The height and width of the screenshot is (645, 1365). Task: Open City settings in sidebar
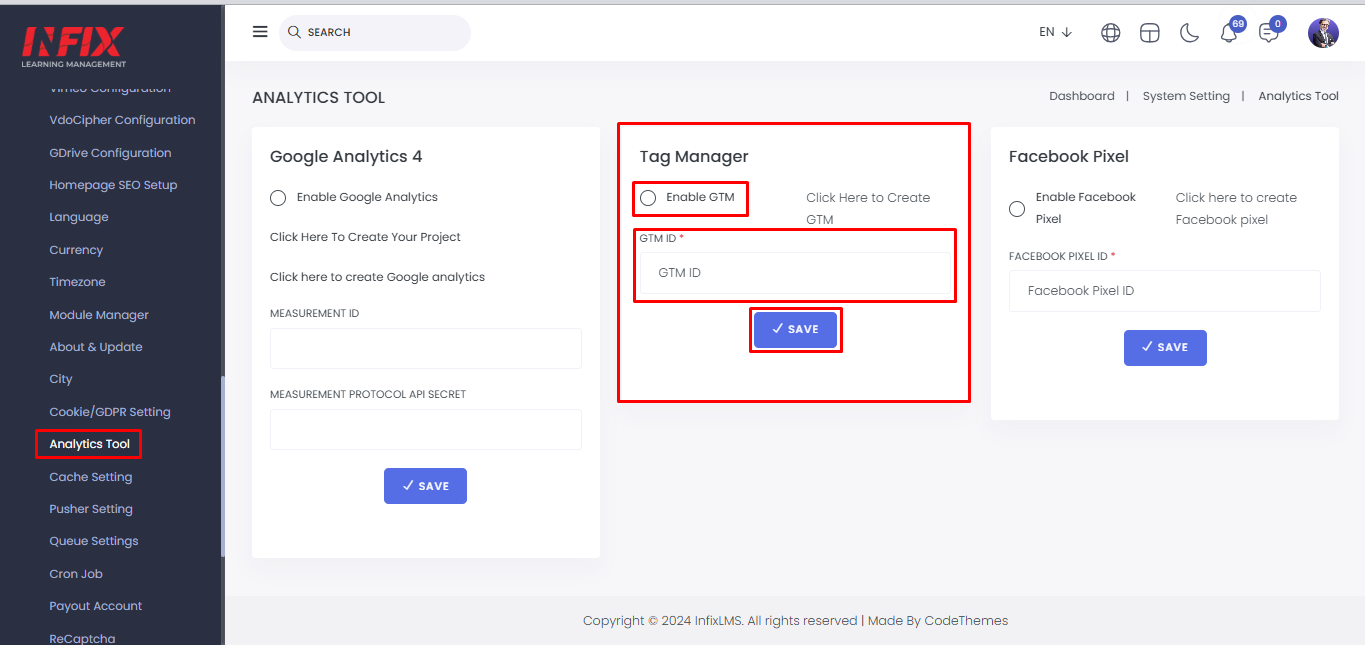pos(61,379)
